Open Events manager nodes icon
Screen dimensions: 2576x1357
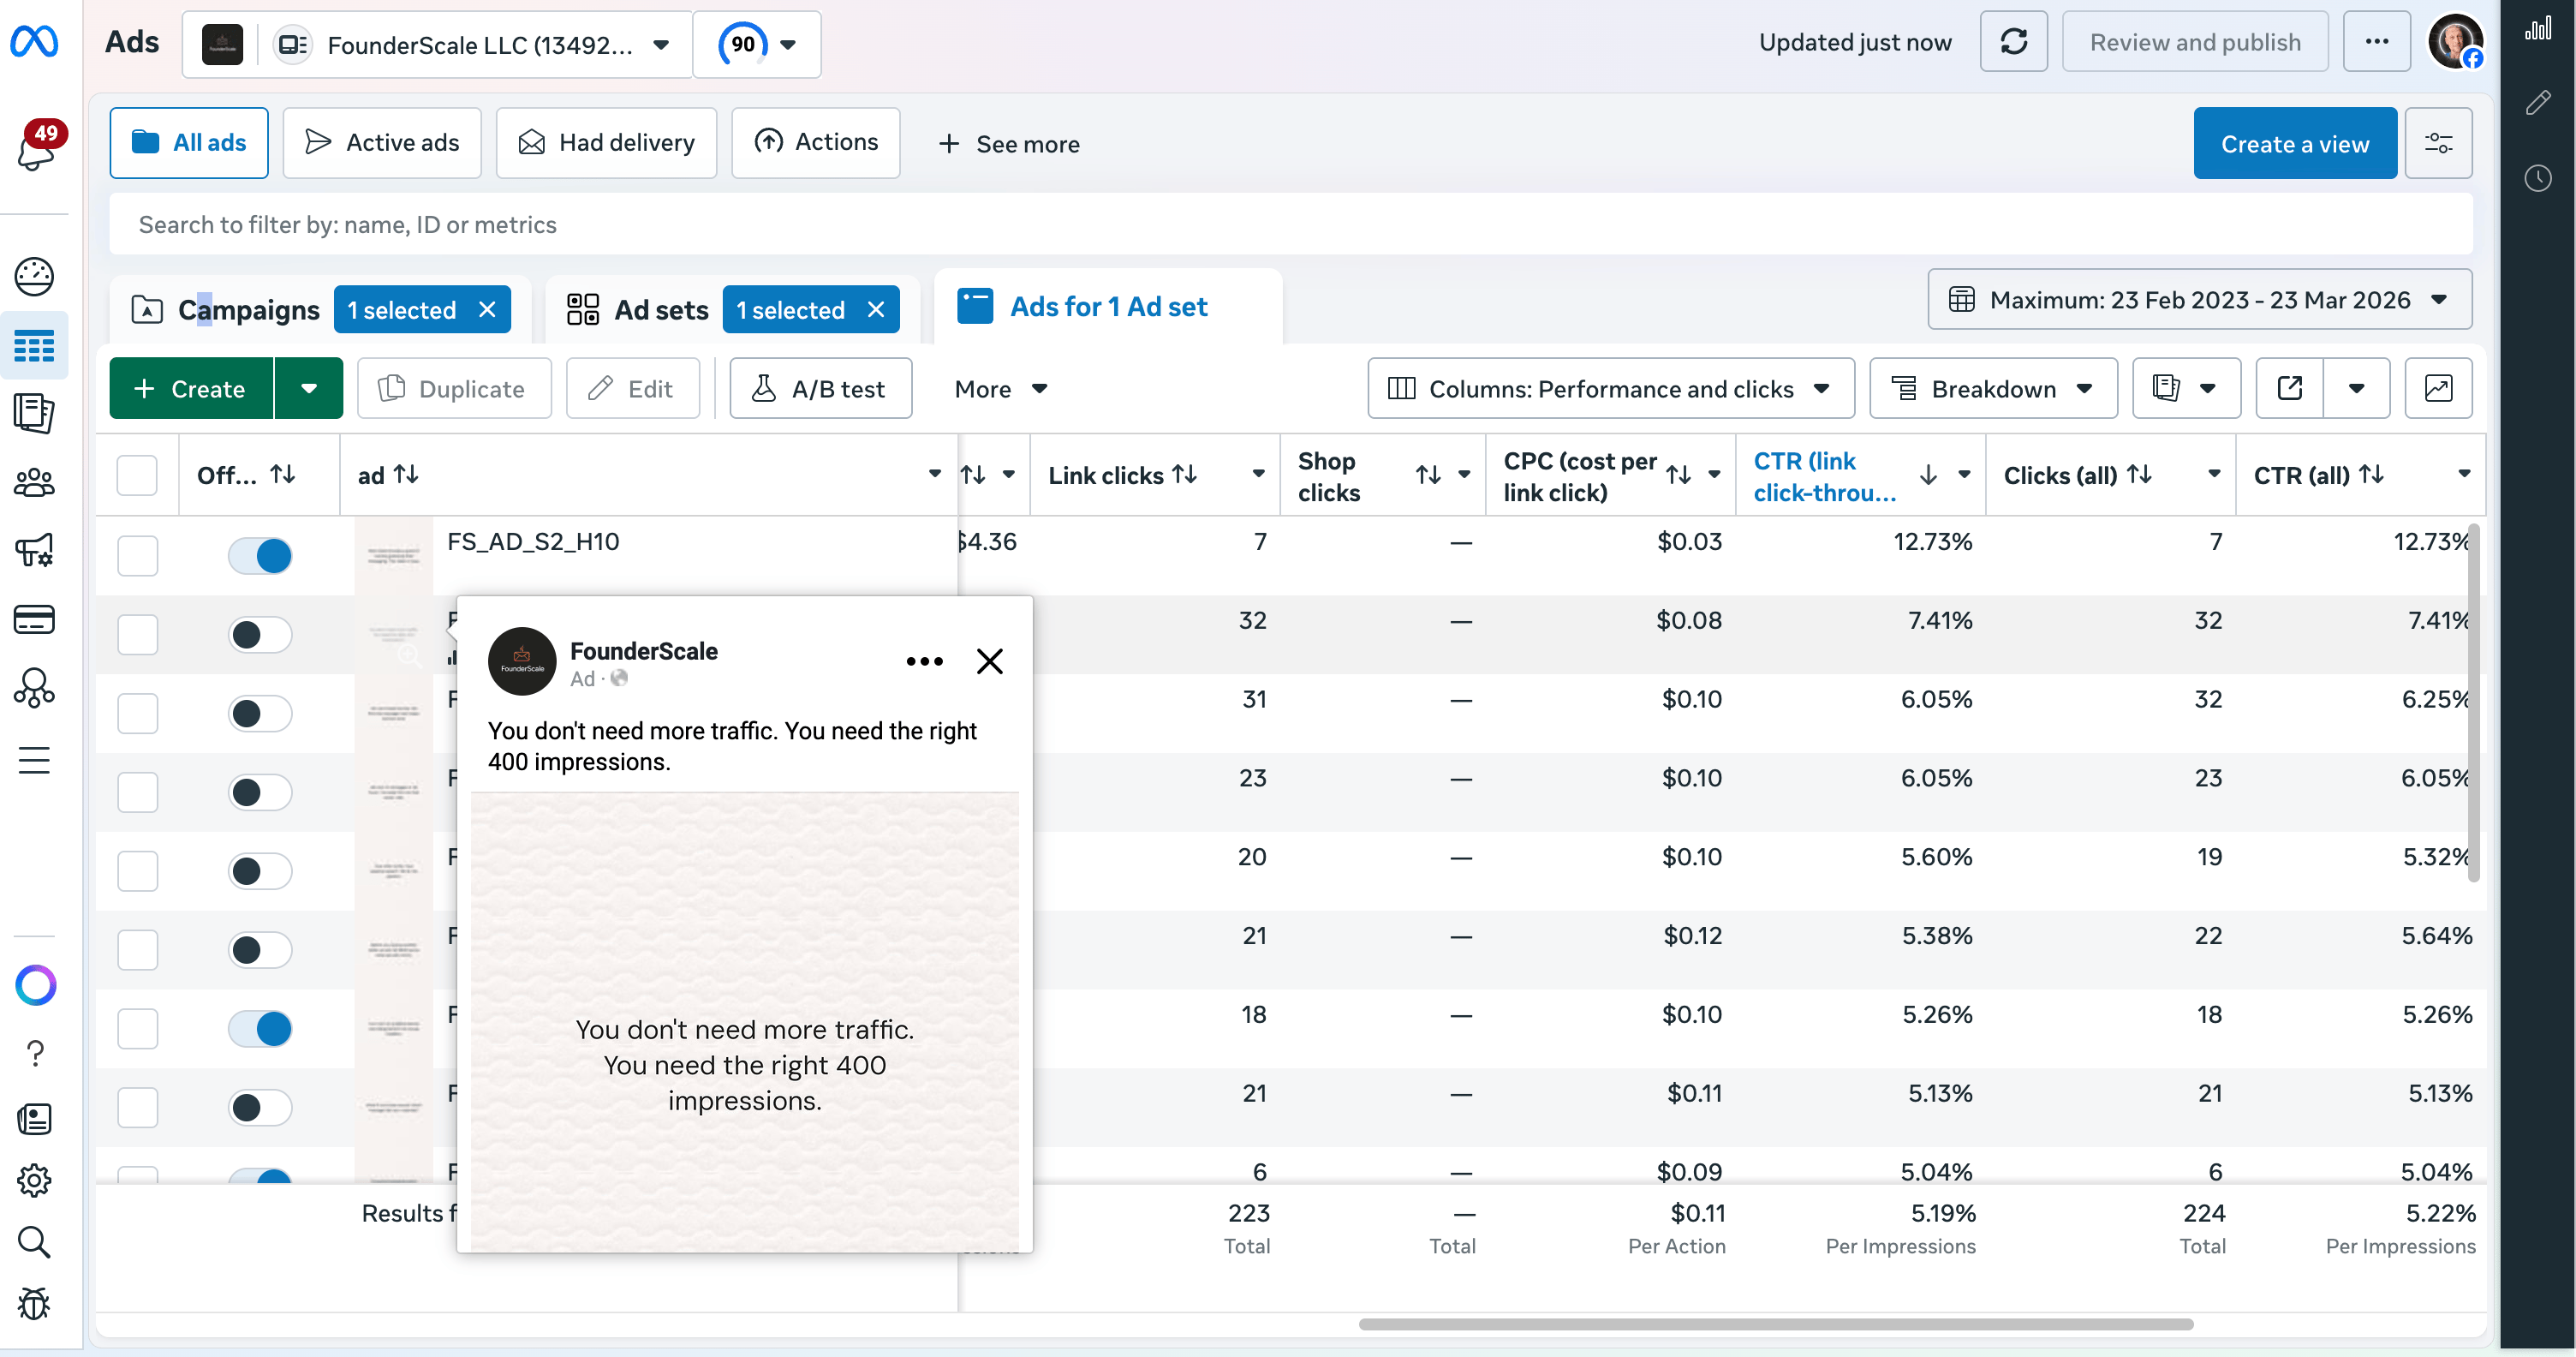point(34,689)
